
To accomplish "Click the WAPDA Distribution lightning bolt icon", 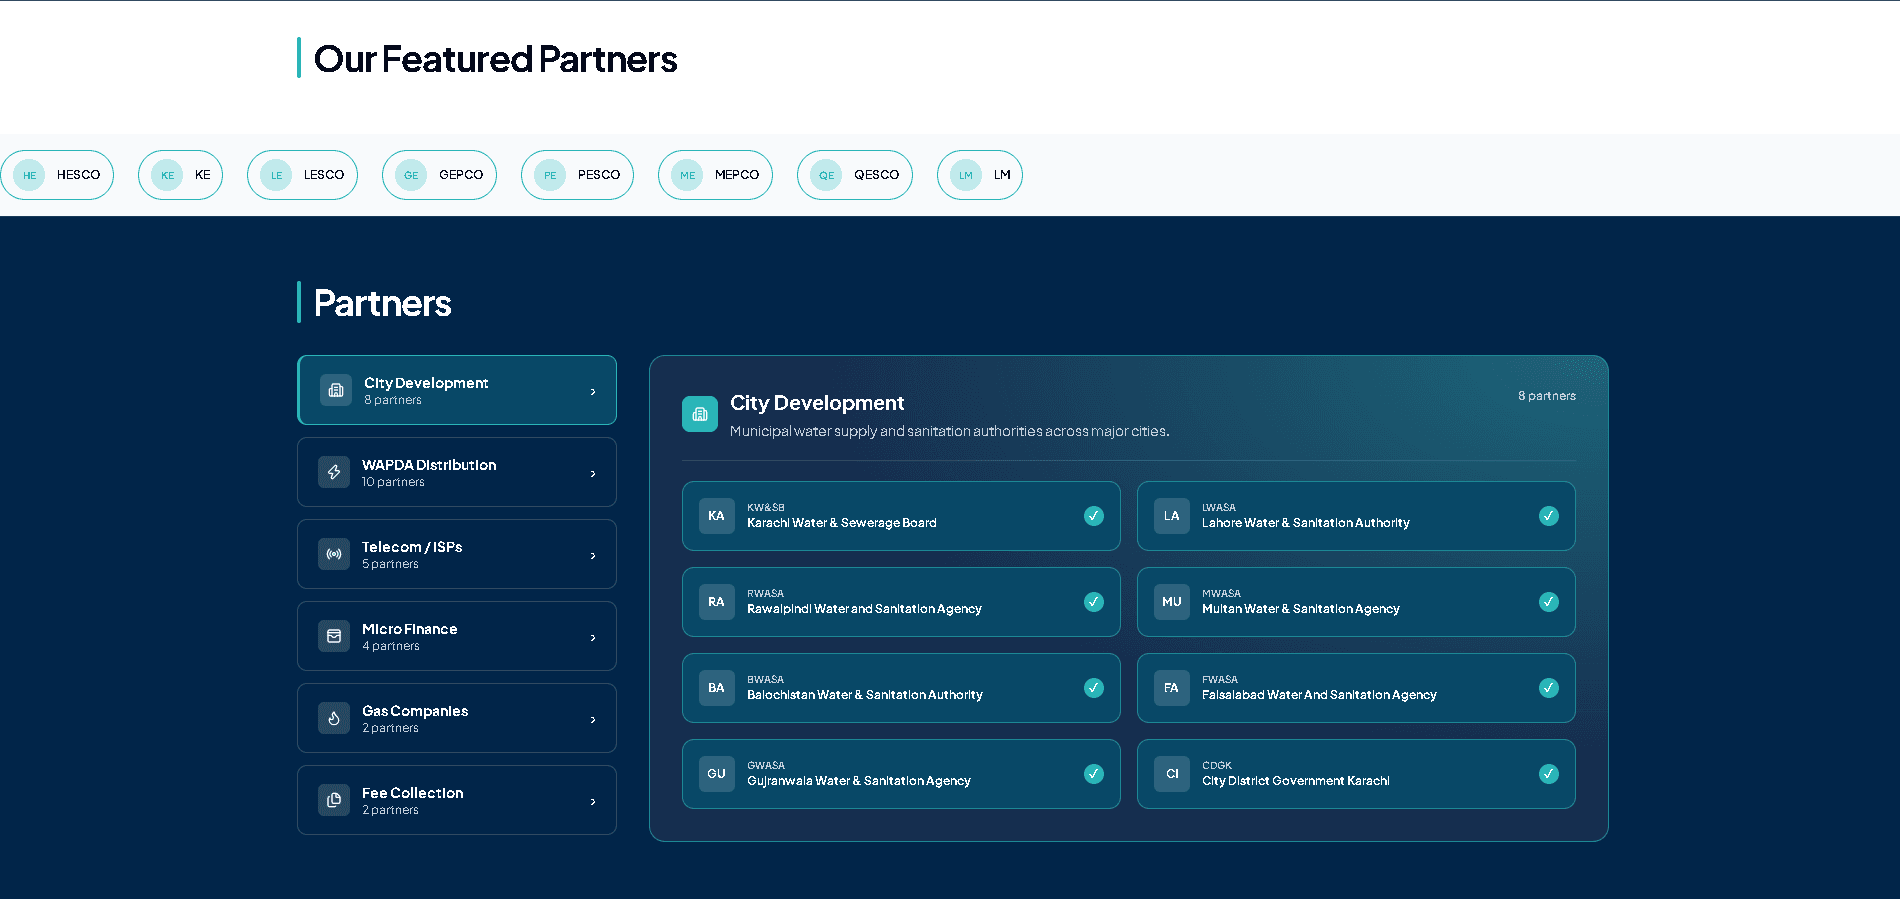I will (334, 472).
